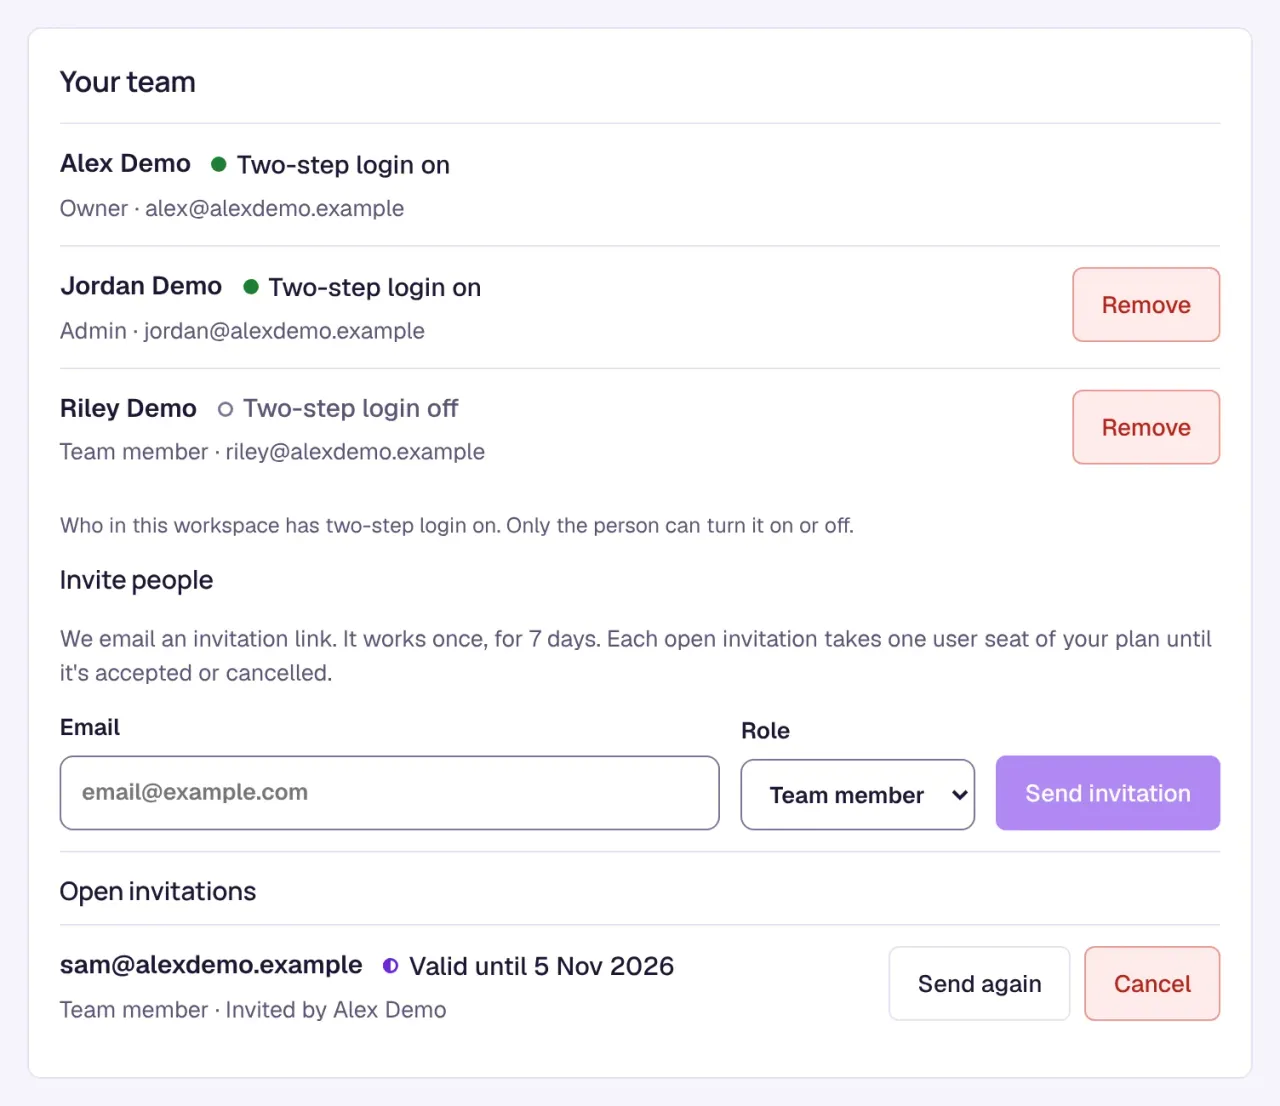Click the sam@alexdemo.example invitation email

(211, 965)
